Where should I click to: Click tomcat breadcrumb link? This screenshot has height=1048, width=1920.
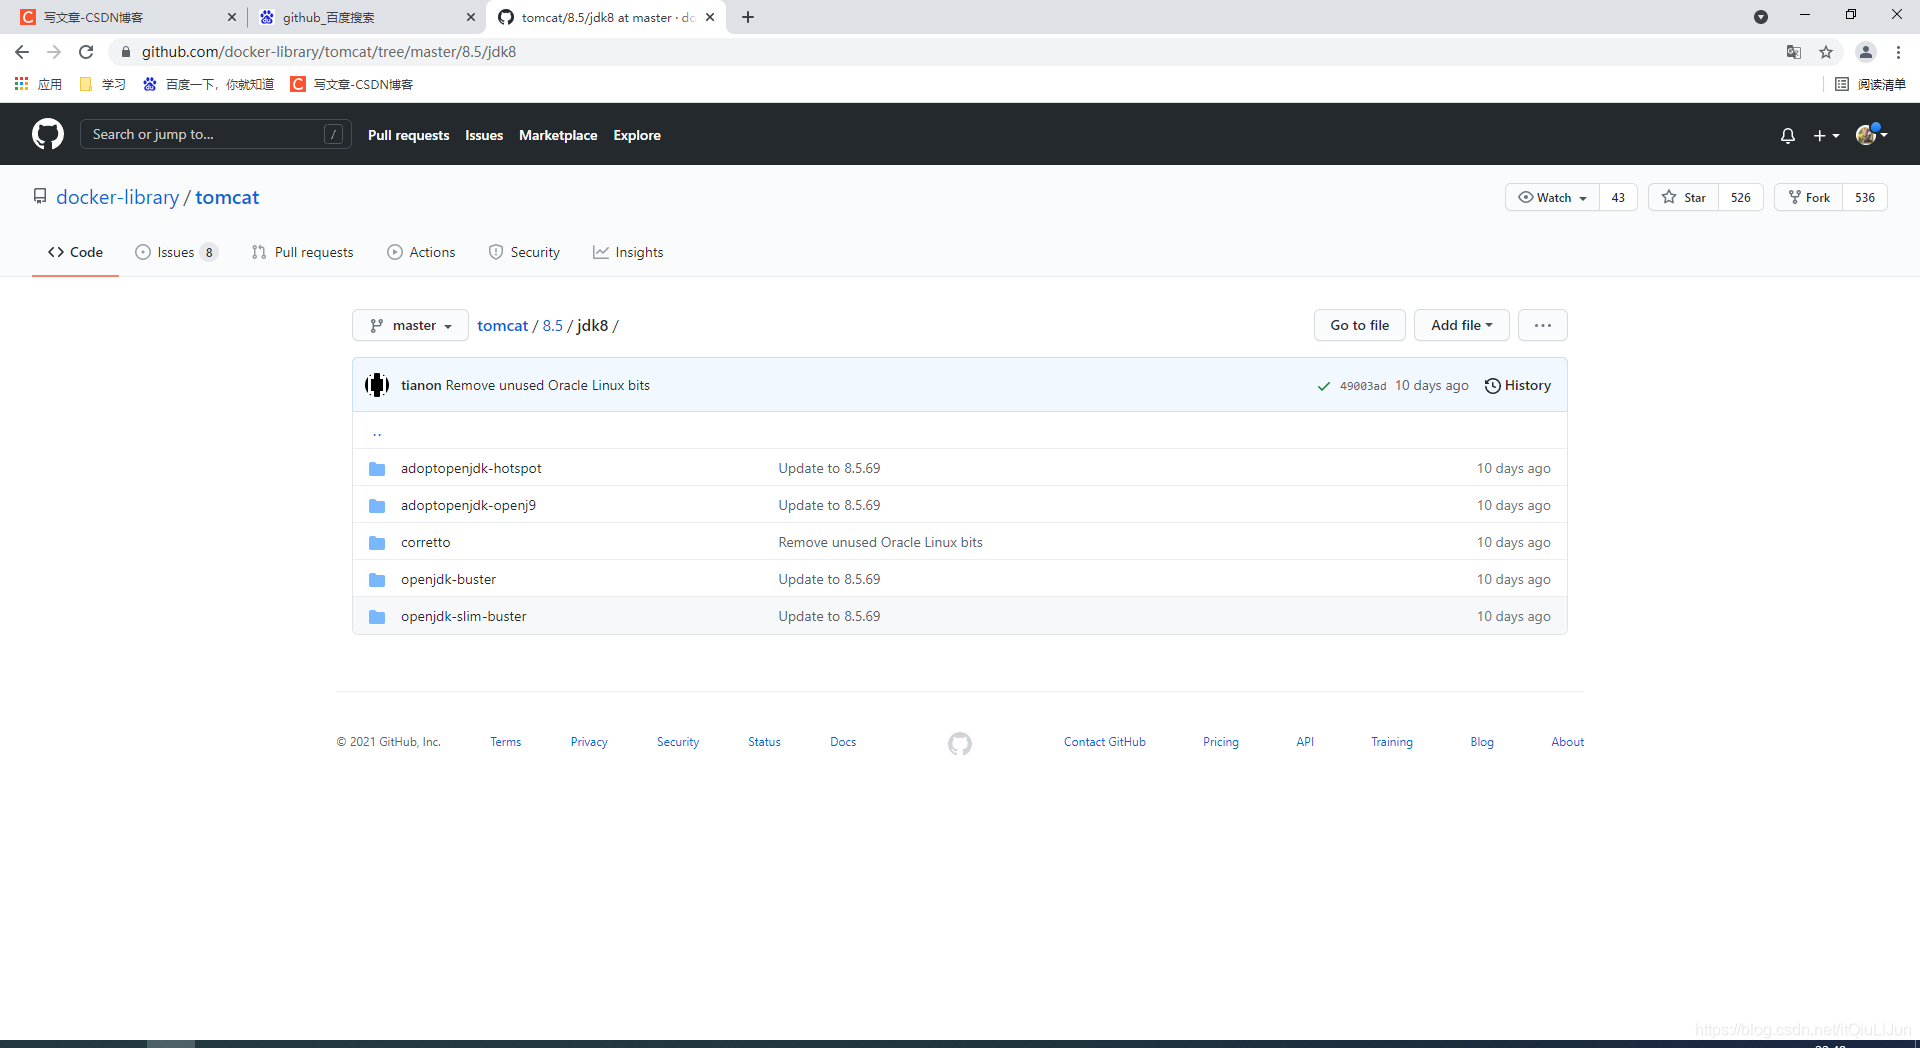point(502,325)
